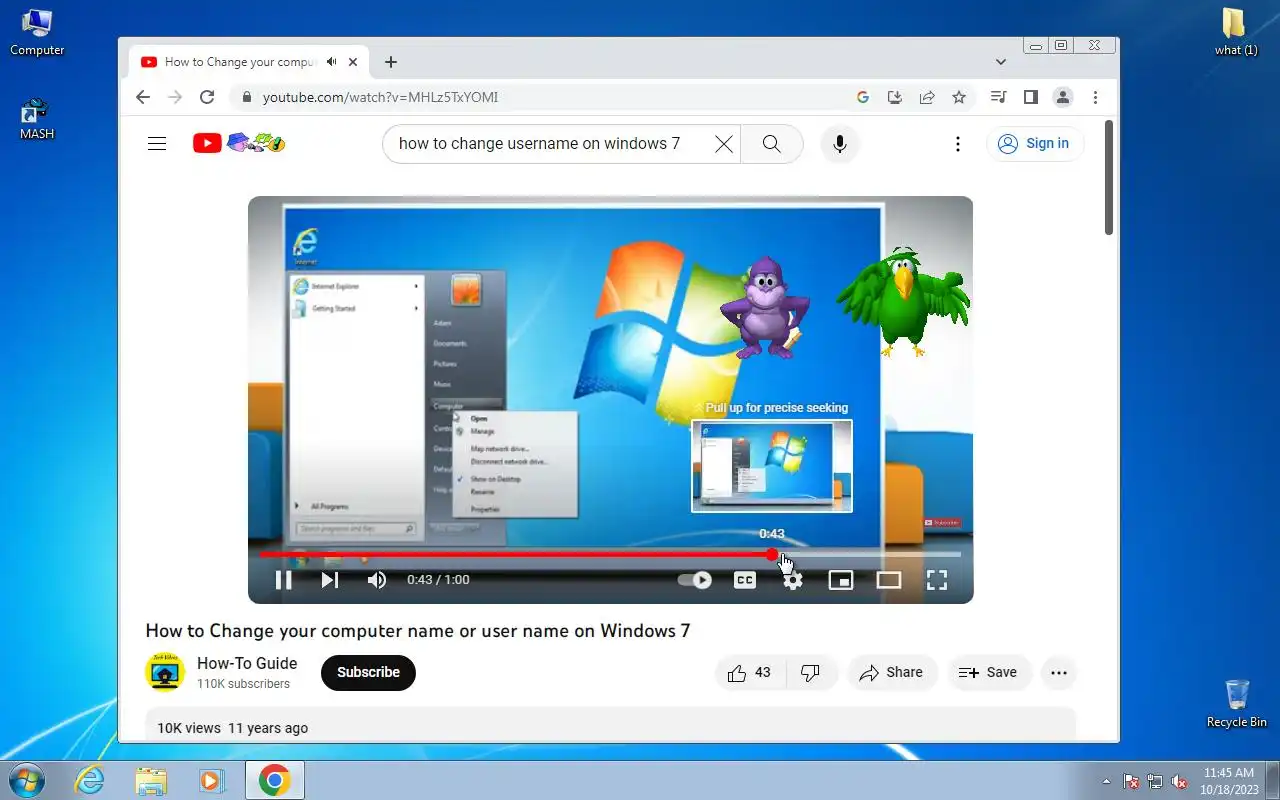The width and height of the screenshot is (1280, 800).
Task: Like the video with thumbs up
Action: pos(751,673)
